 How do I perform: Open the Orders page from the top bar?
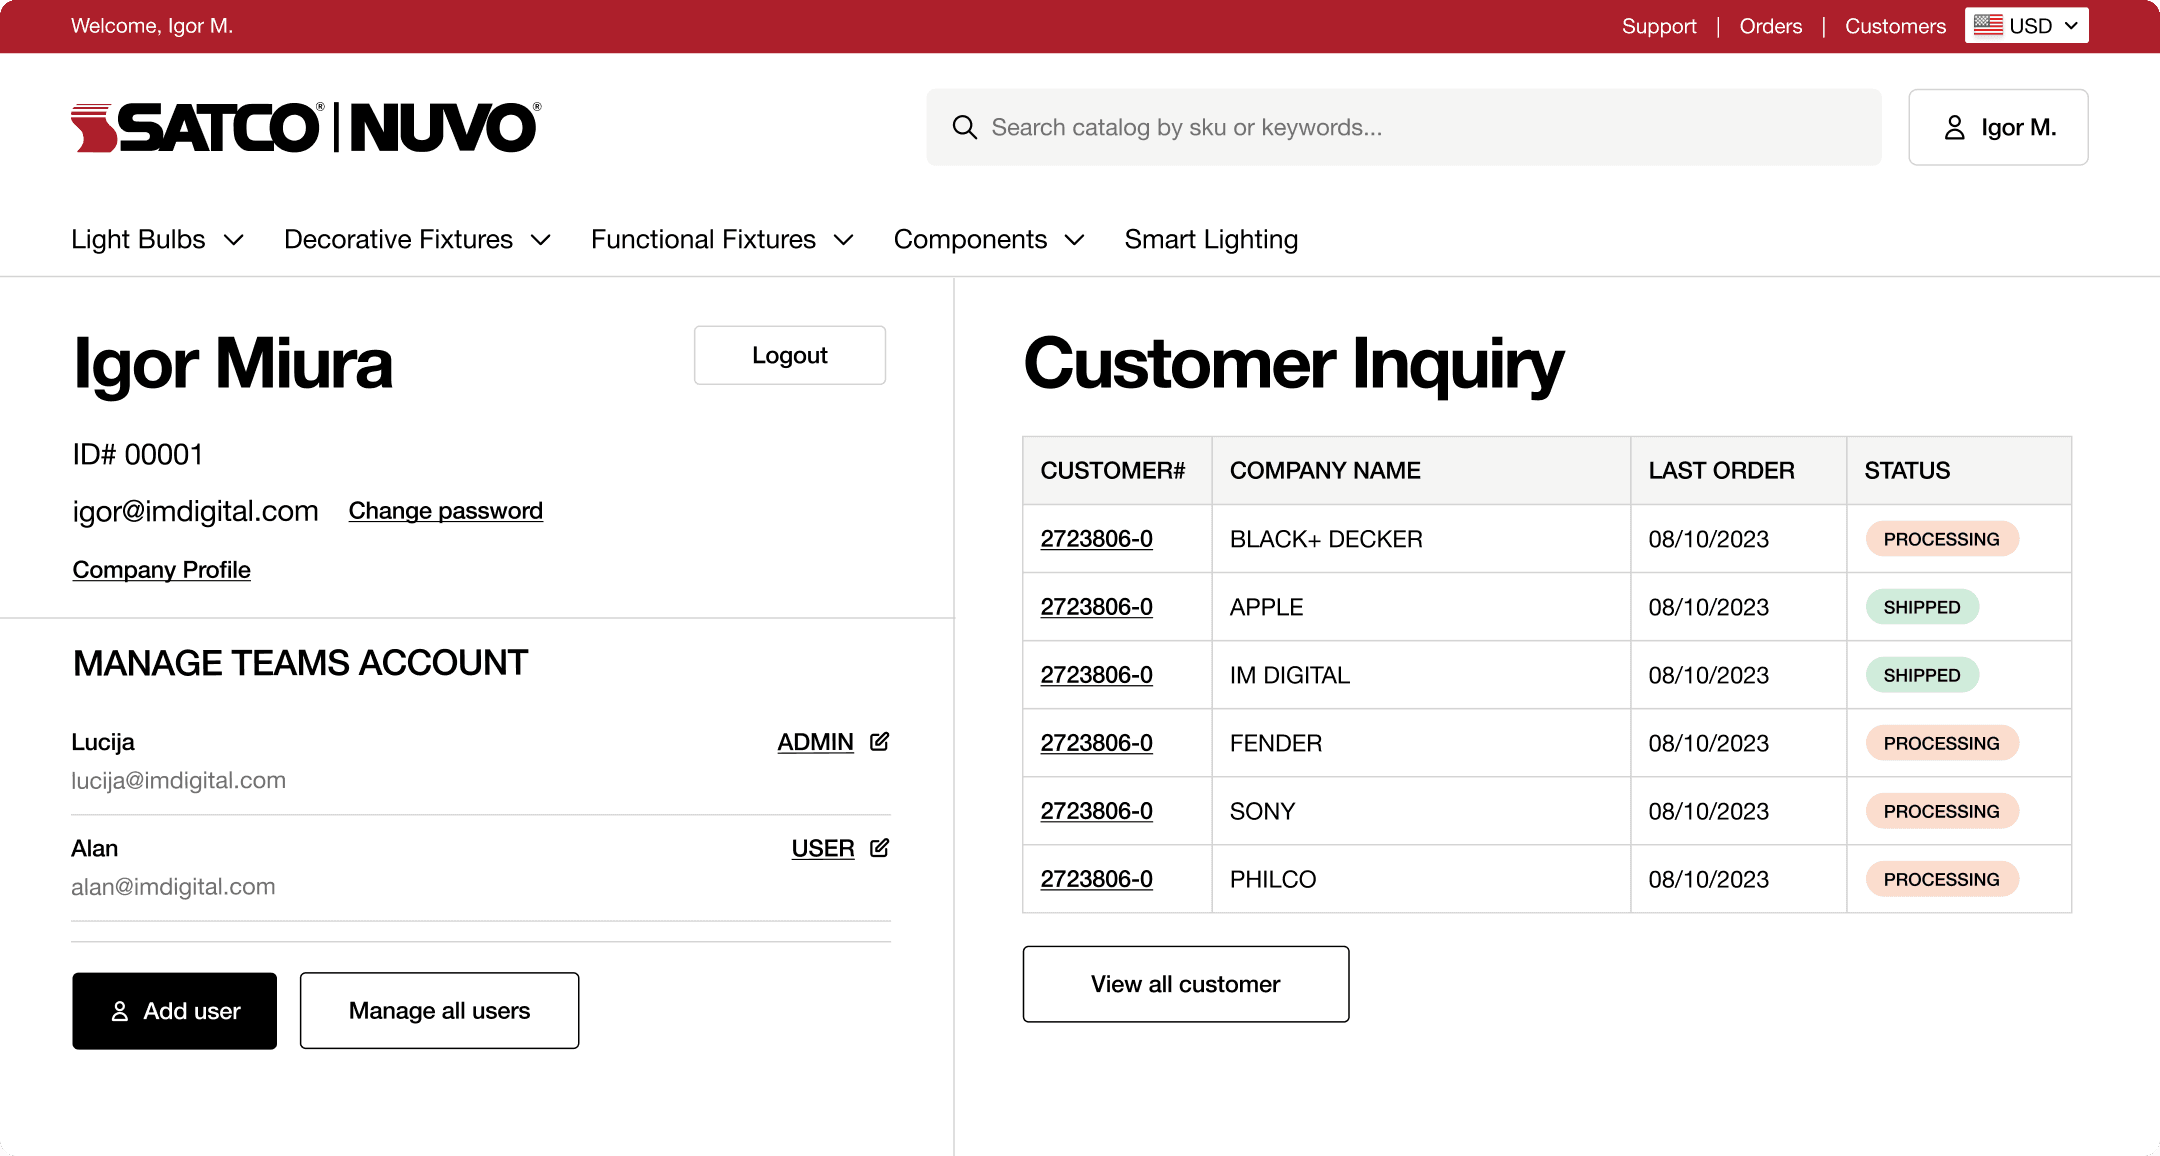point(1770,26)
